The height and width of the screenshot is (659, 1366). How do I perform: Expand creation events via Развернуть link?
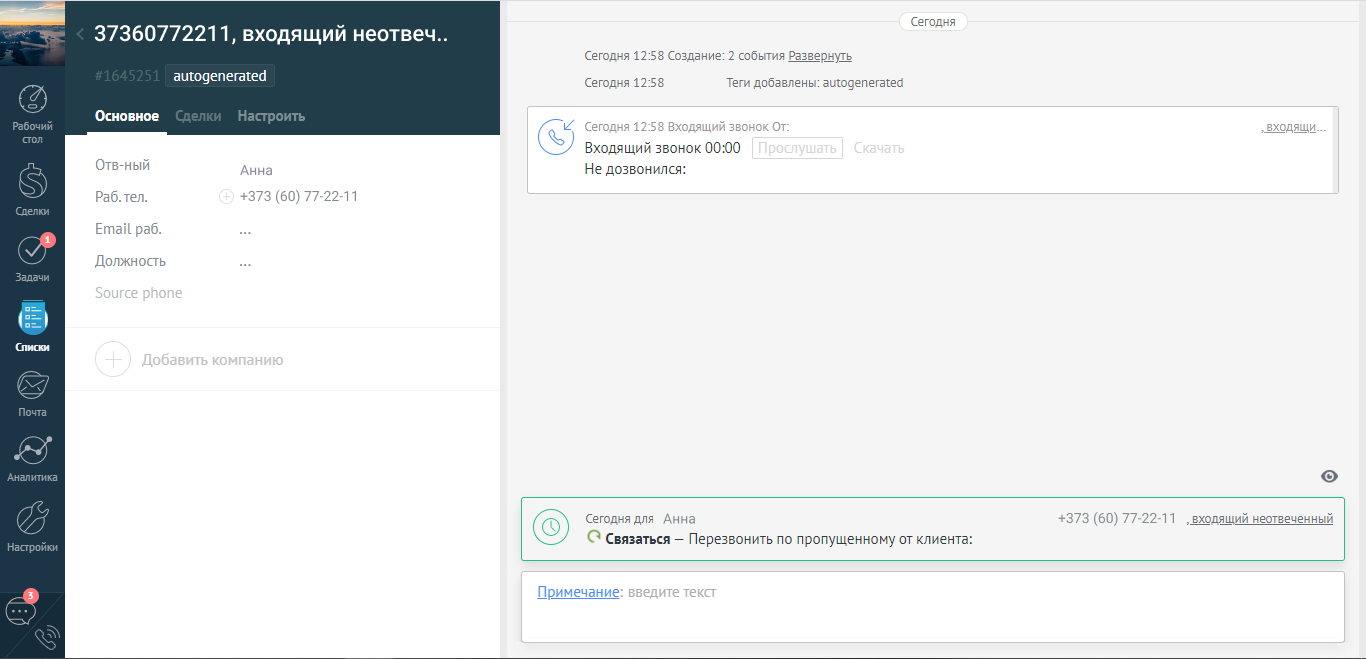tap(820, 56)
